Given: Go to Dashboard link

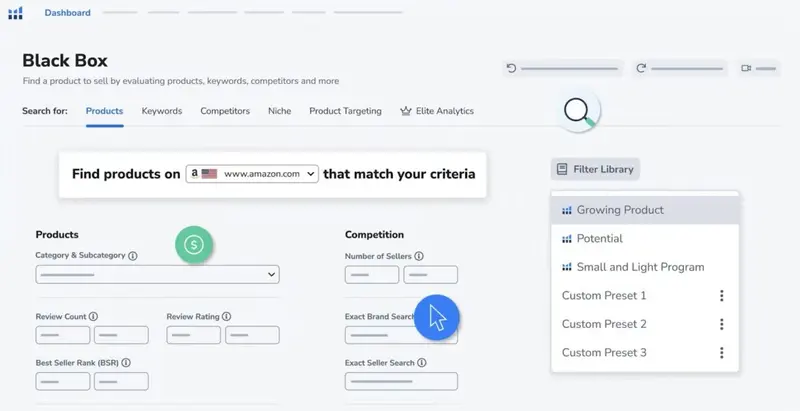Looking at the screenshot, I should click(x=67, y=13).
